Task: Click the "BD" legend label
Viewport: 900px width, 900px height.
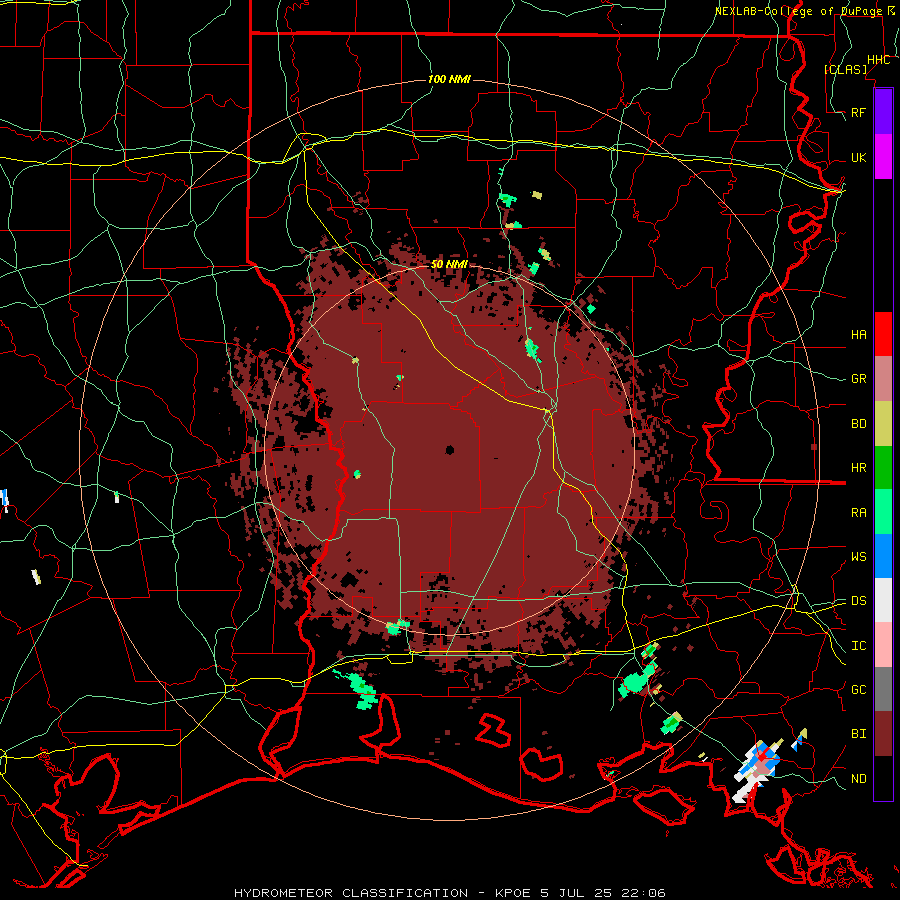Action: tap(858, 424)
